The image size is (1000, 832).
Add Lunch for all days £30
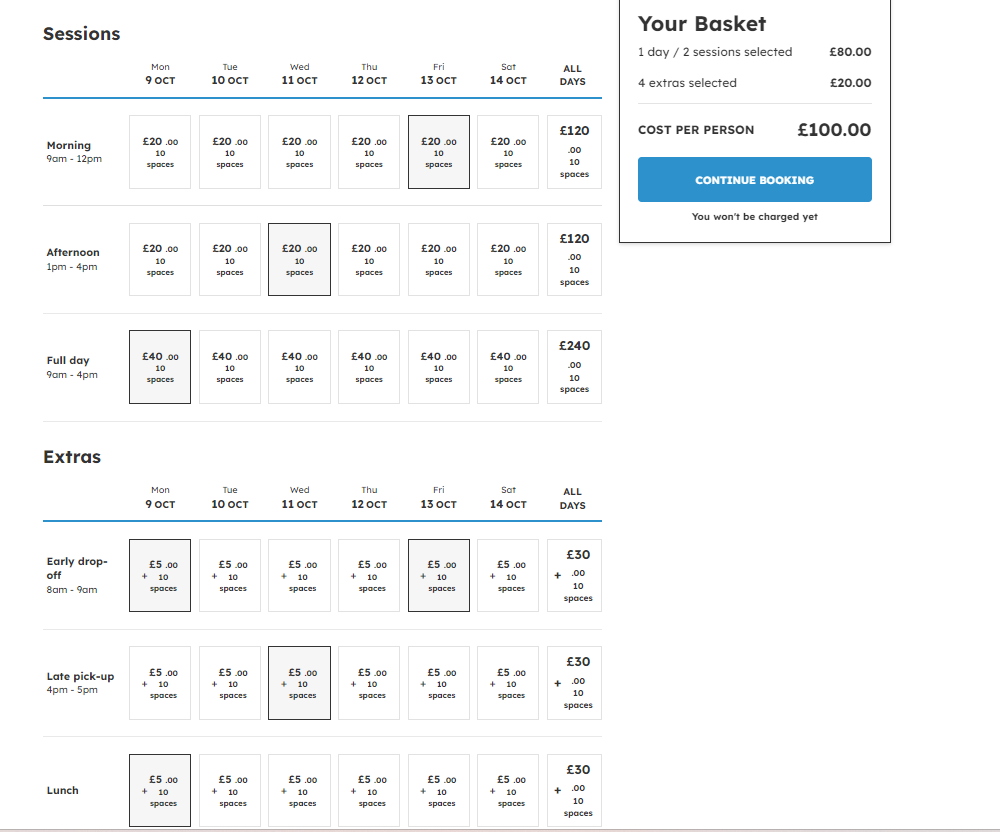[x=574, y=790]
